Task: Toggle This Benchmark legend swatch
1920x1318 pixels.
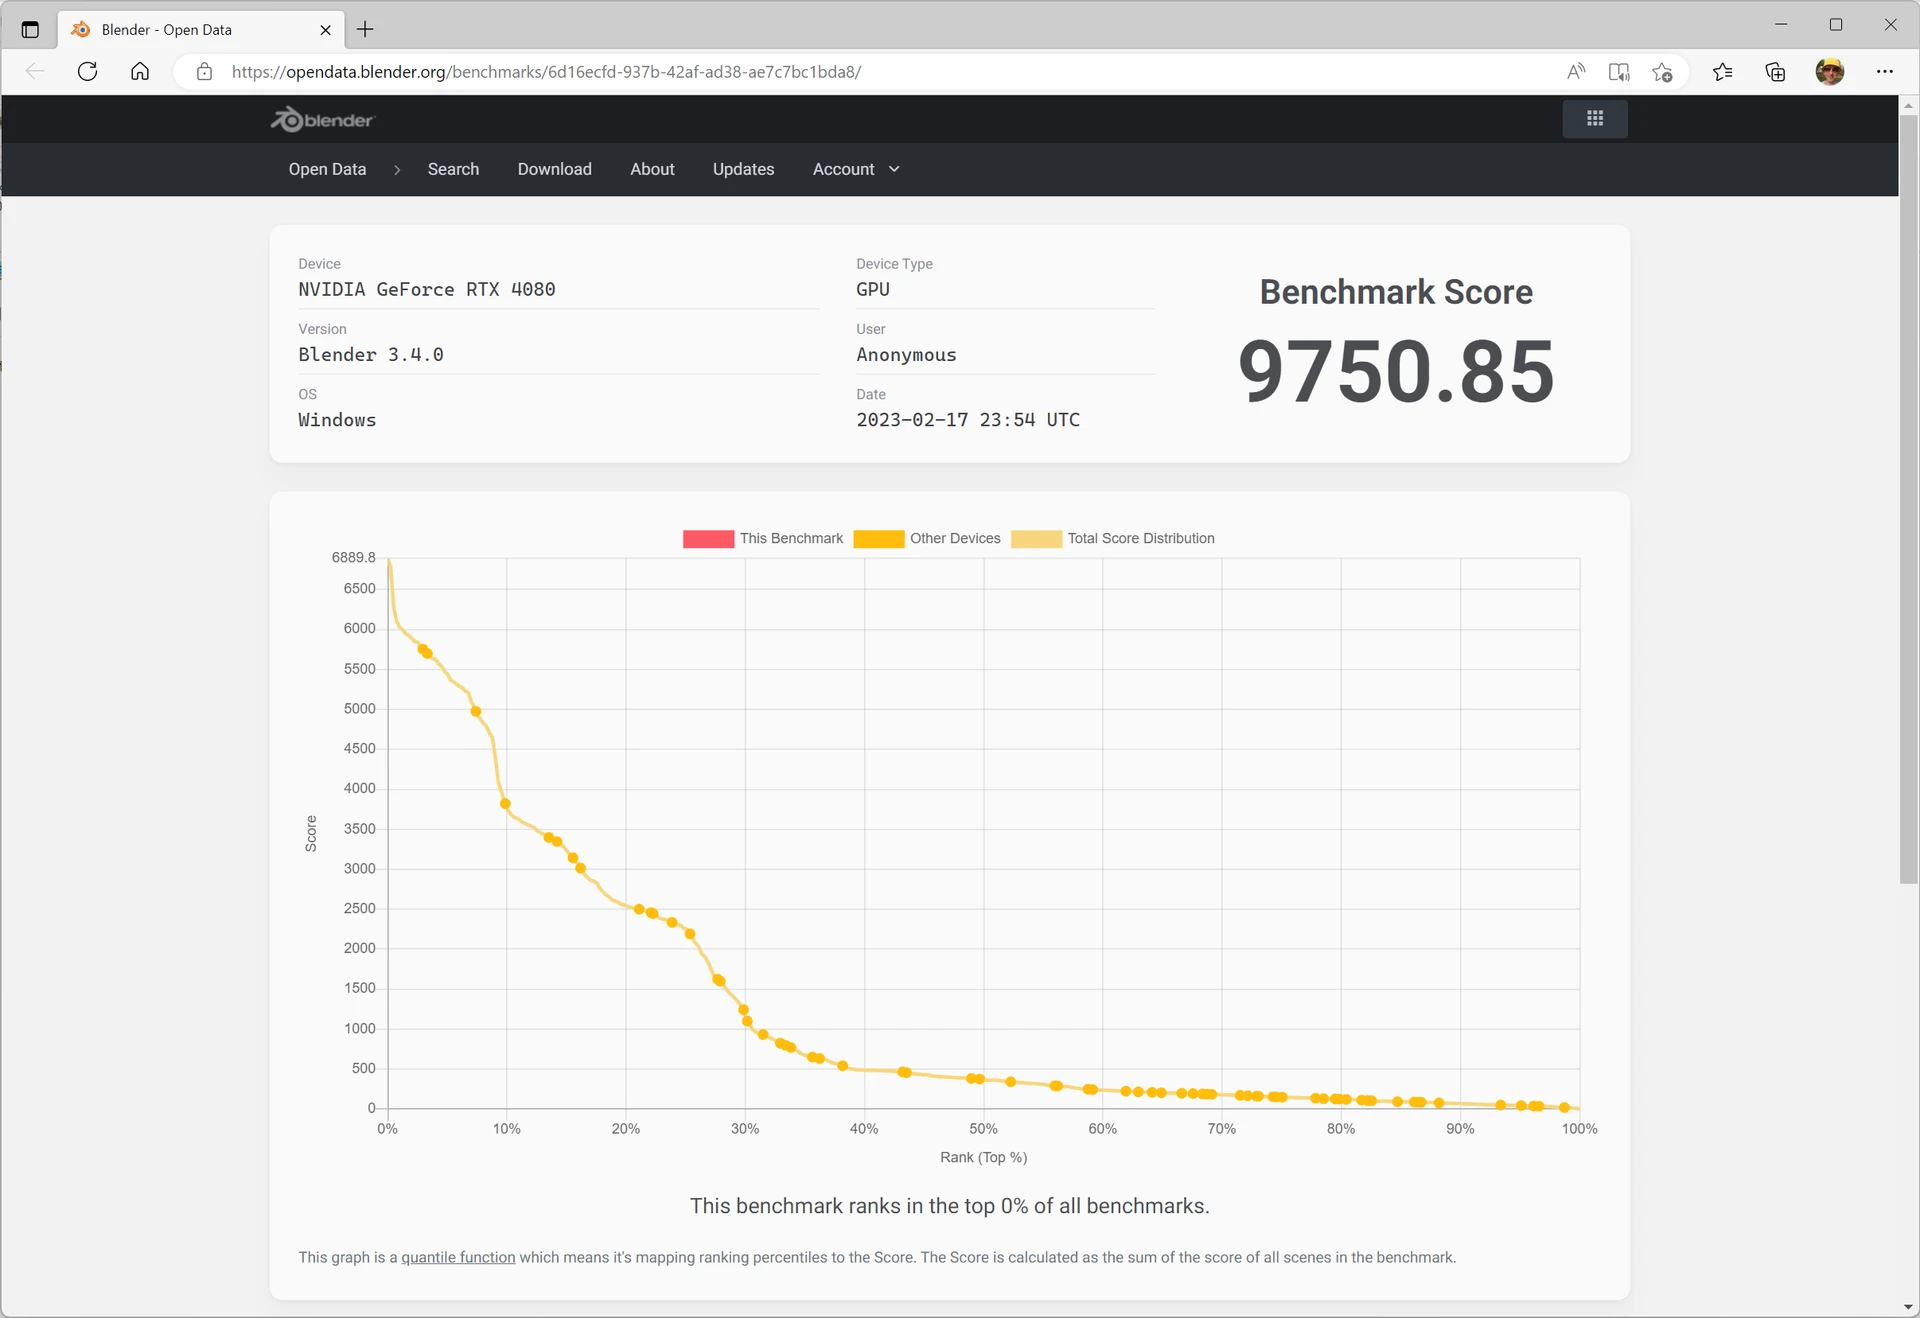Action: coord(708,539)
